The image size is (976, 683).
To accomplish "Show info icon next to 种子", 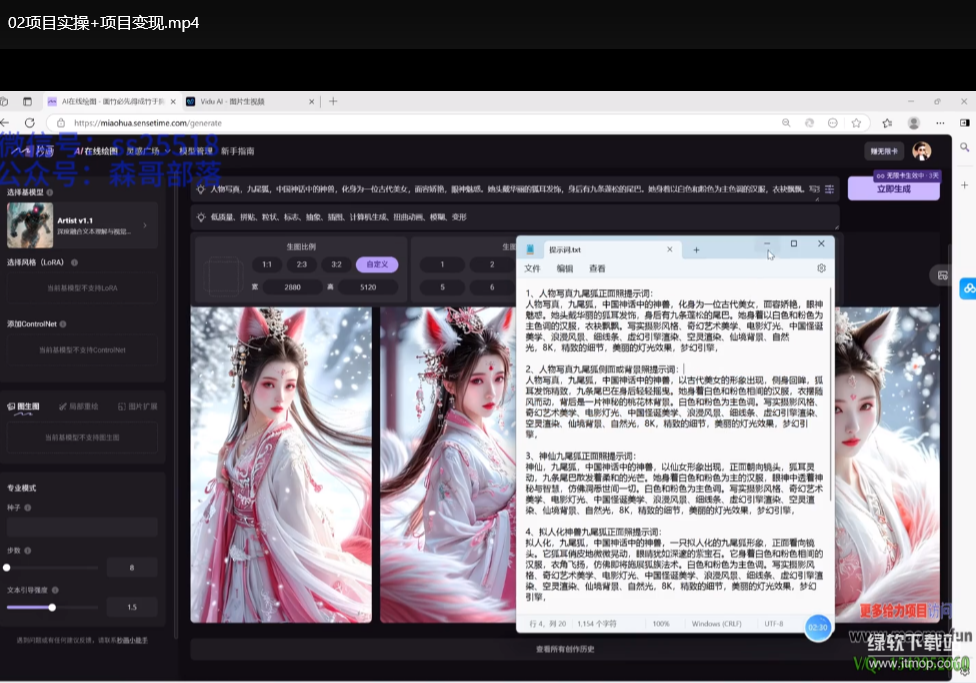I will [28, 508].
